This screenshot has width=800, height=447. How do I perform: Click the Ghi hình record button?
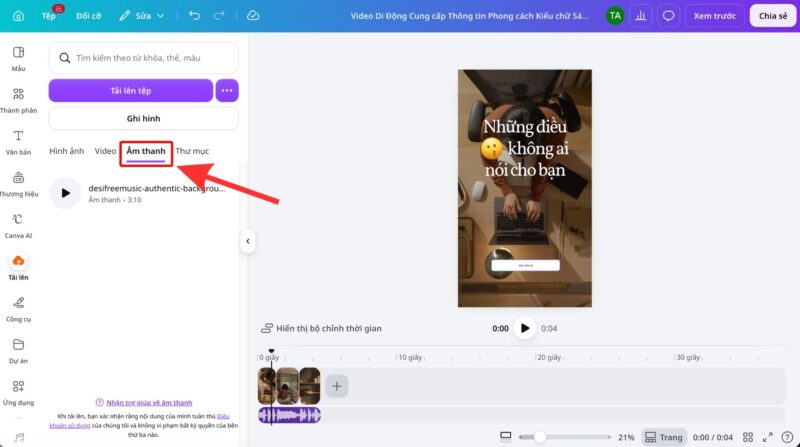(143, 118)
